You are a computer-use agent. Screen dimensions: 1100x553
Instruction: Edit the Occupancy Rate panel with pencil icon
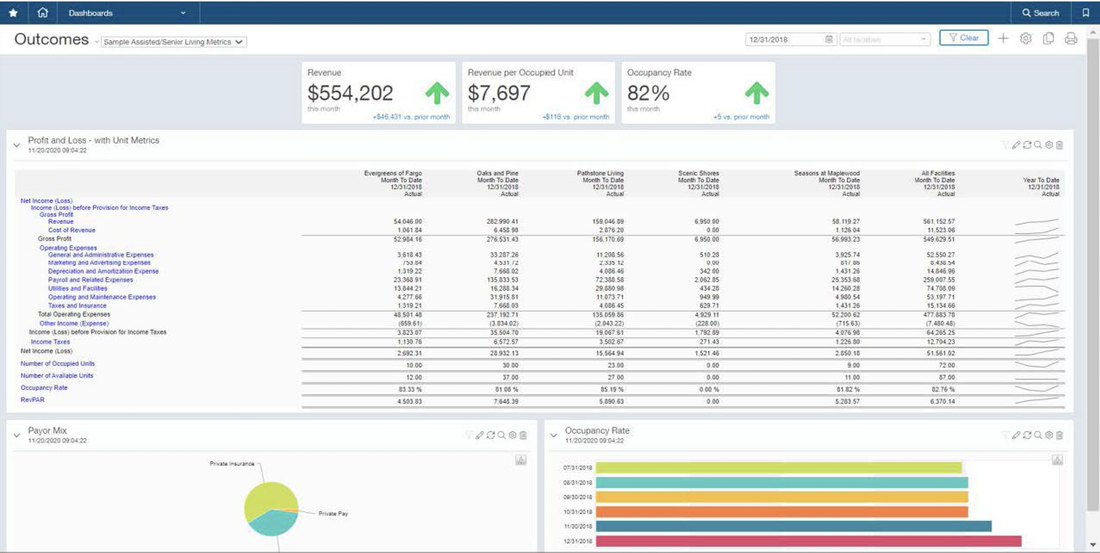click(x=1016, y=436)
